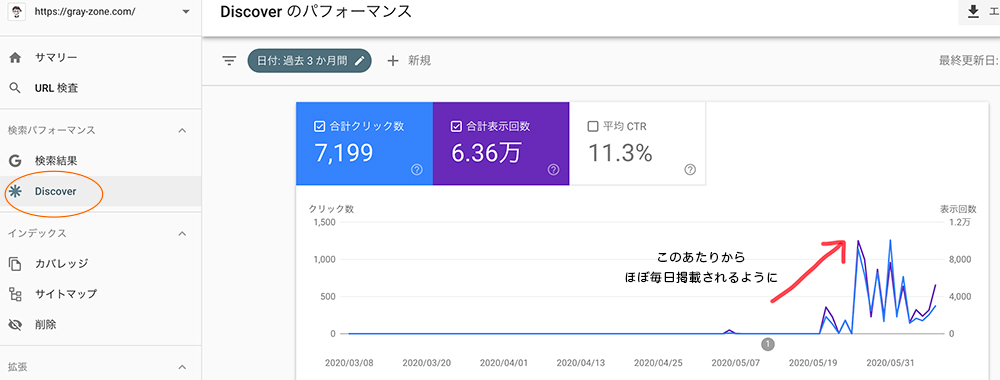The height and width of the screenshot is (380, 1000).
Task: Open サマリー home icon
Action: pyautogui.click(x=16, y=58)
